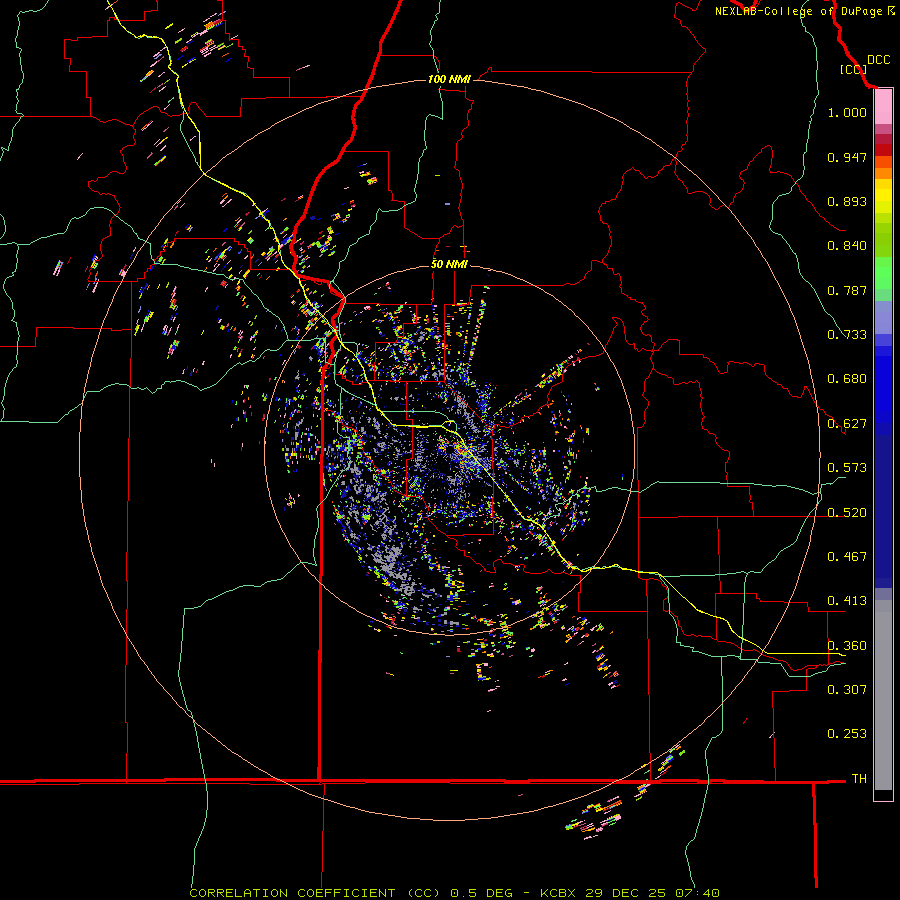Click the DCC legend title
Image resolution: width=900 pixels, height=900 pixels.
(878, 60)
